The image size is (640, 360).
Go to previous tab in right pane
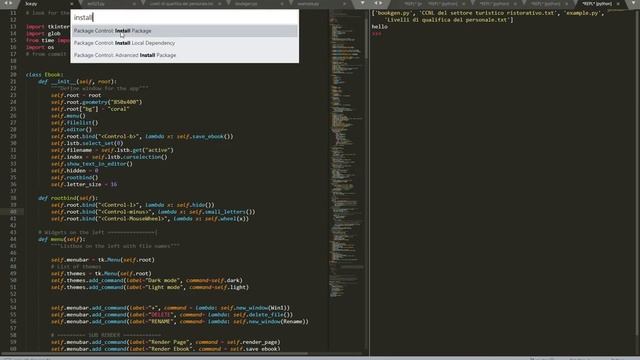point(376,3)
